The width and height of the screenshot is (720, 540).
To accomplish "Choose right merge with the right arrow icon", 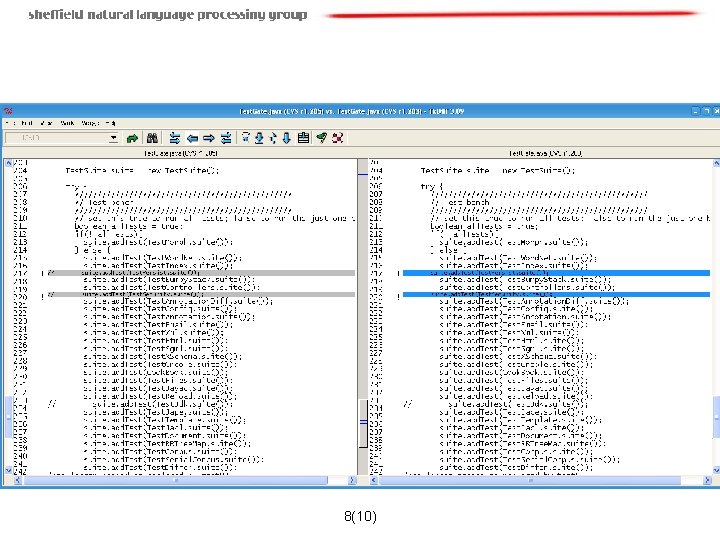I will pos(209,138).
